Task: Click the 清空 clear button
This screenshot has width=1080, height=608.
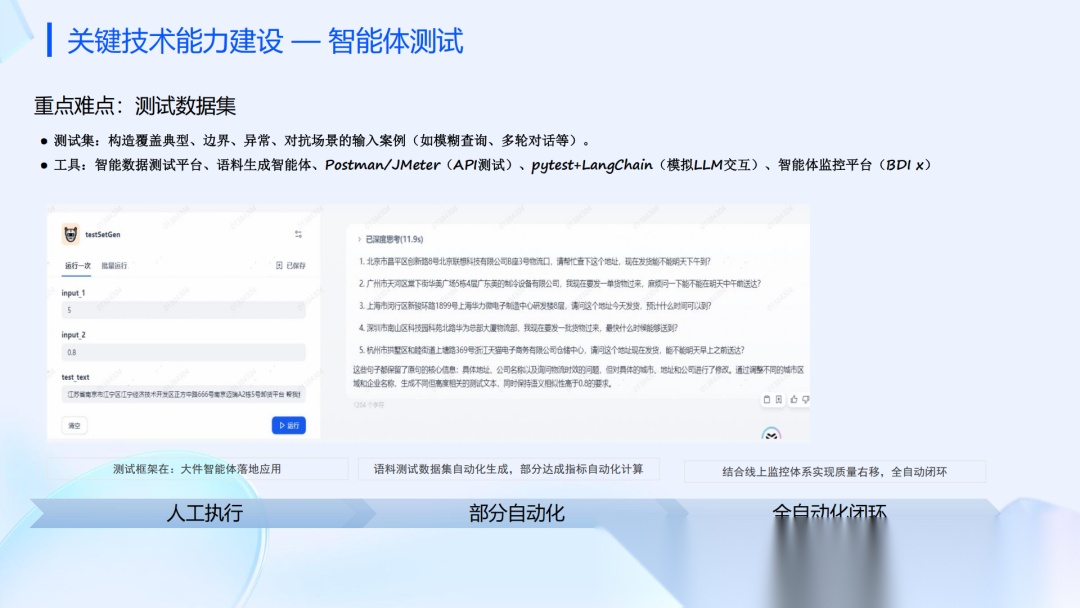Action: pos(74,426)
